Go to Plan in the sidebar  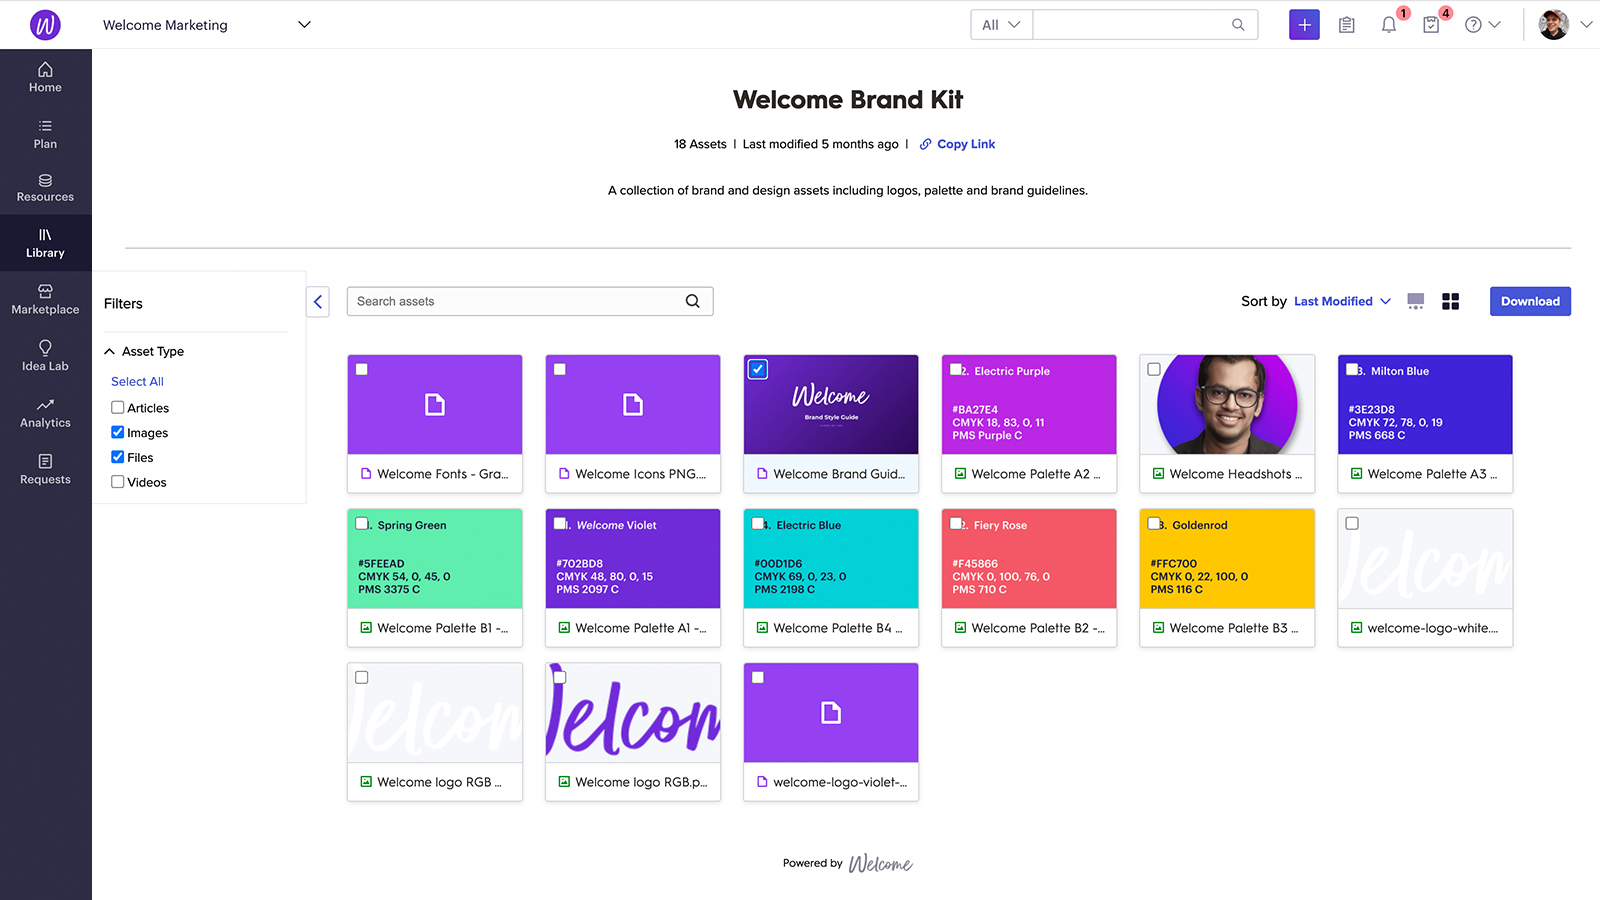click(x=45, y=134)
